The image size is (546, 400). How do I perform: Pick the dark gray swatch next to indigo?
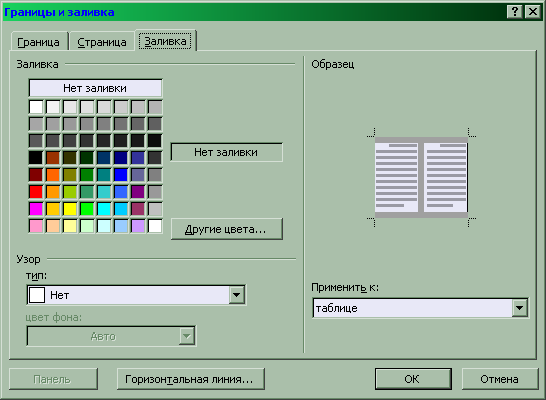click(155, 158)
